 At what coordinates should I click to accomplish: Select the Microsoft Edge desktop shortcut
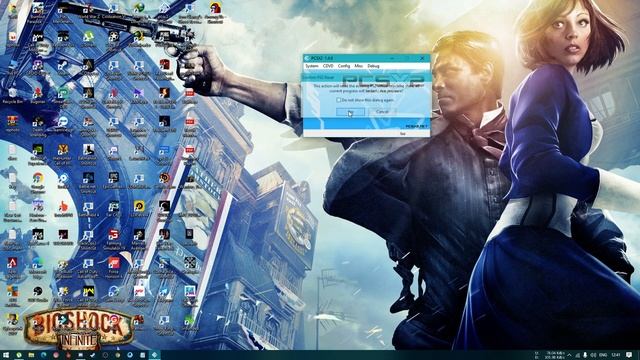pyautogui.click(x=38, y=267)
